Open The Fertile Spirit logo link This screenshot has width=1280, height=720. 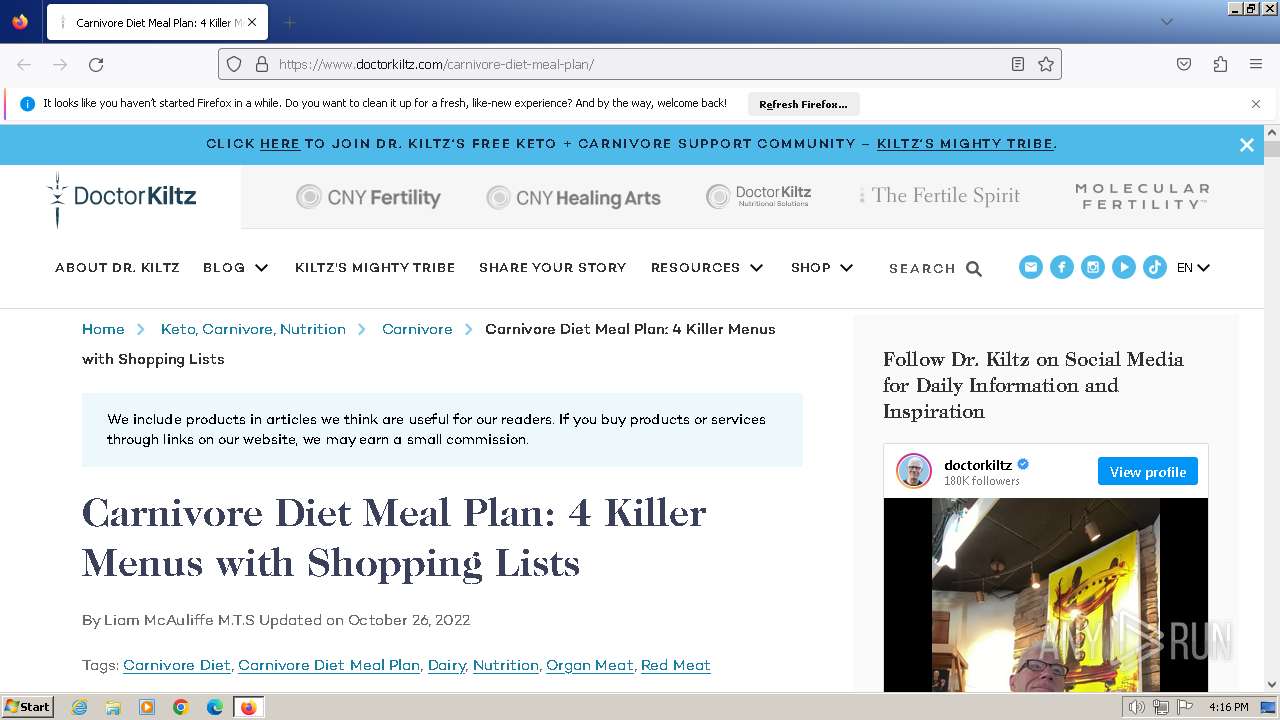(x=940, y=196)
